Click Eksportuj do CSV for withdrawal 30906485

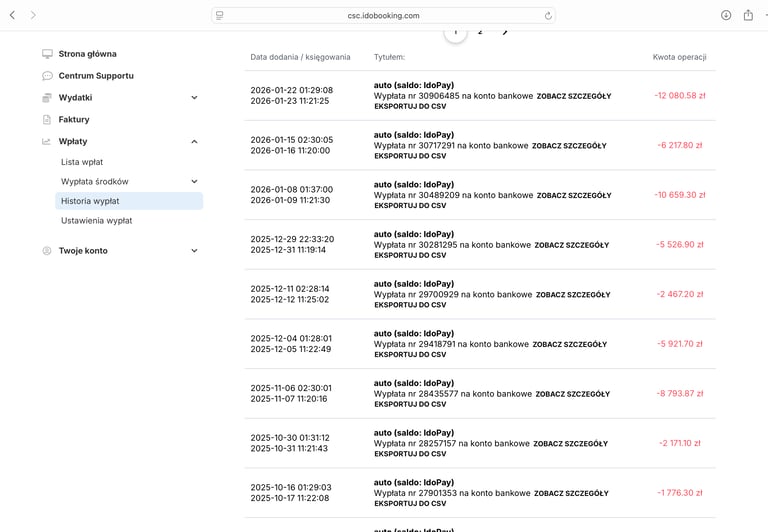pos(410,106)
